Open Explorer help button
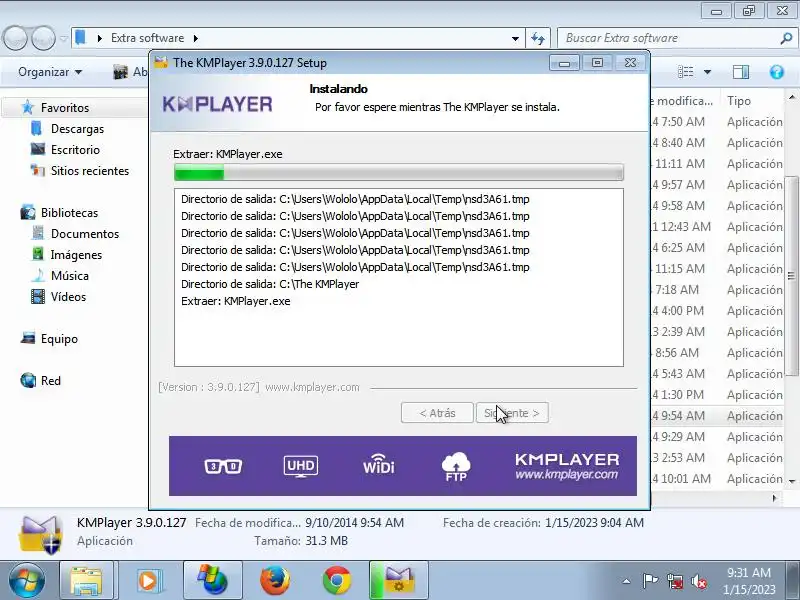 tap(777, 72)
